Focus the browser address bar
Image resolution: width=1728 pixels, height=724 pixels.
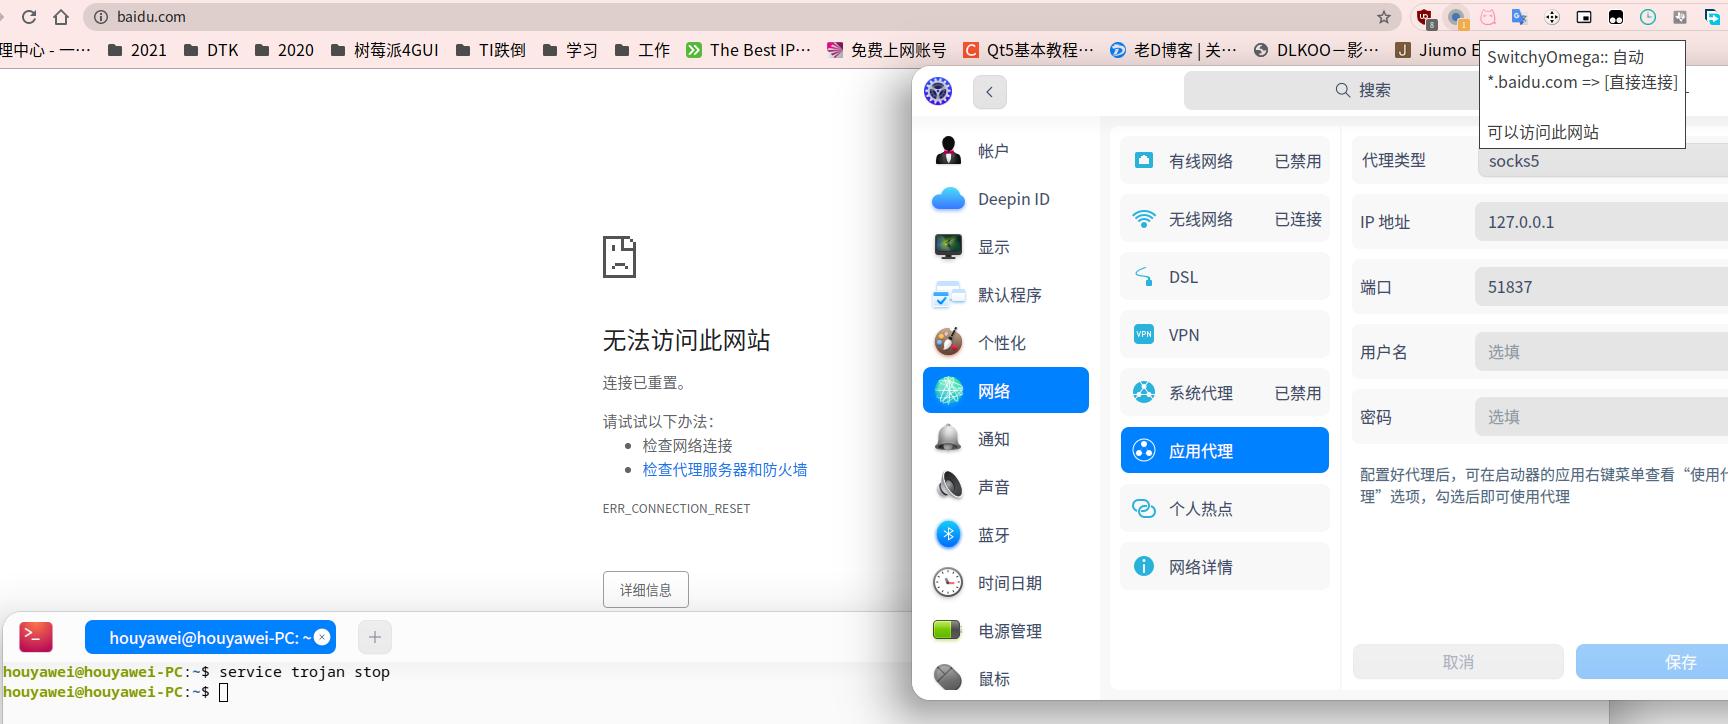pos(740,17)
